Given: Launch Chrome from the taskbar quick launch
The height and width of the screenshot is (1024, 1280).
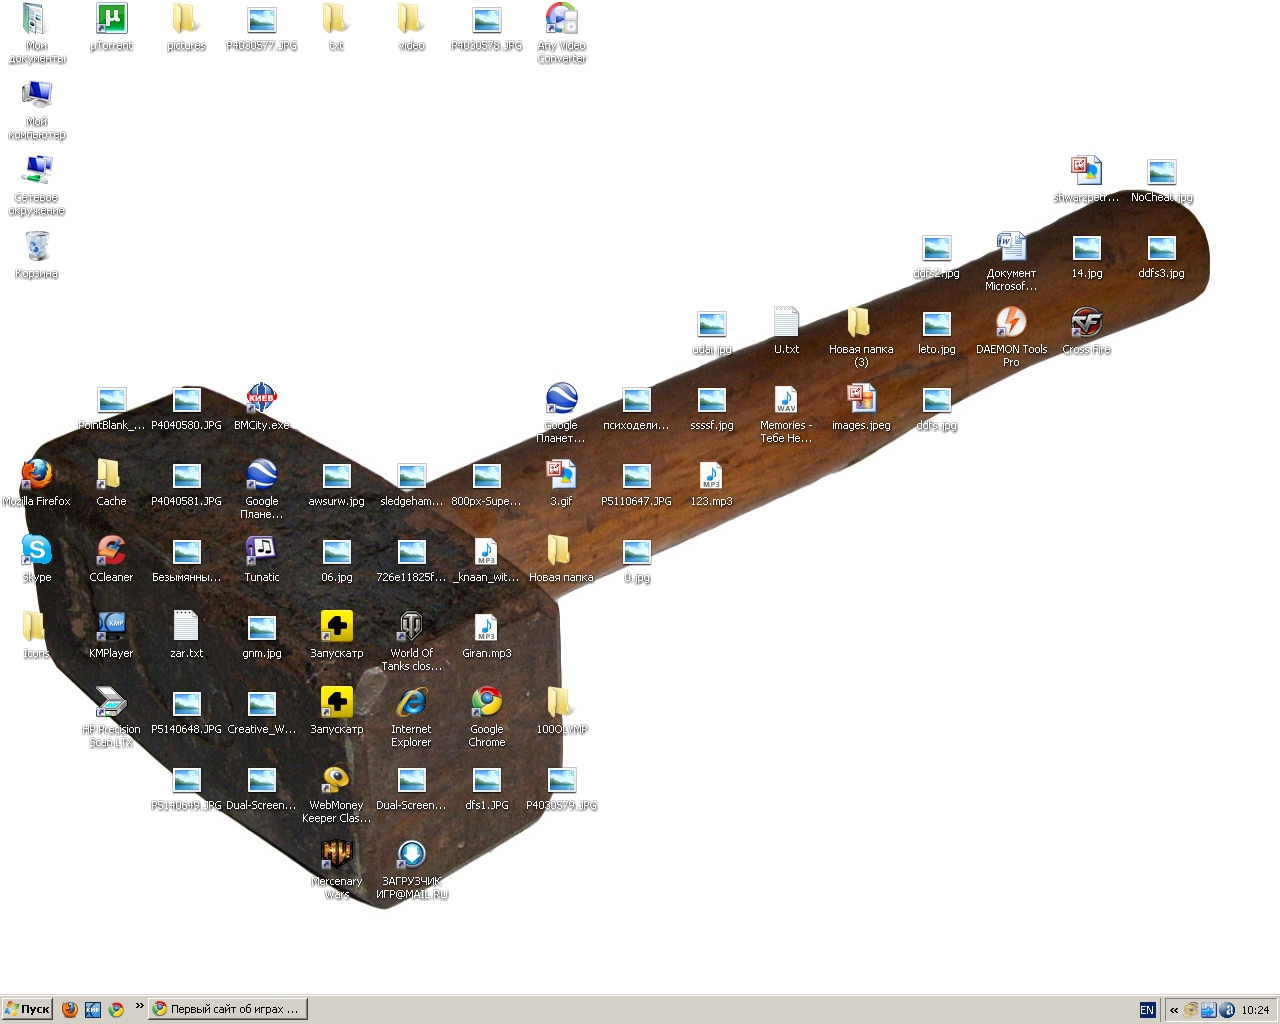Looking at the screenshot, I should click(x=116, y=1010).
